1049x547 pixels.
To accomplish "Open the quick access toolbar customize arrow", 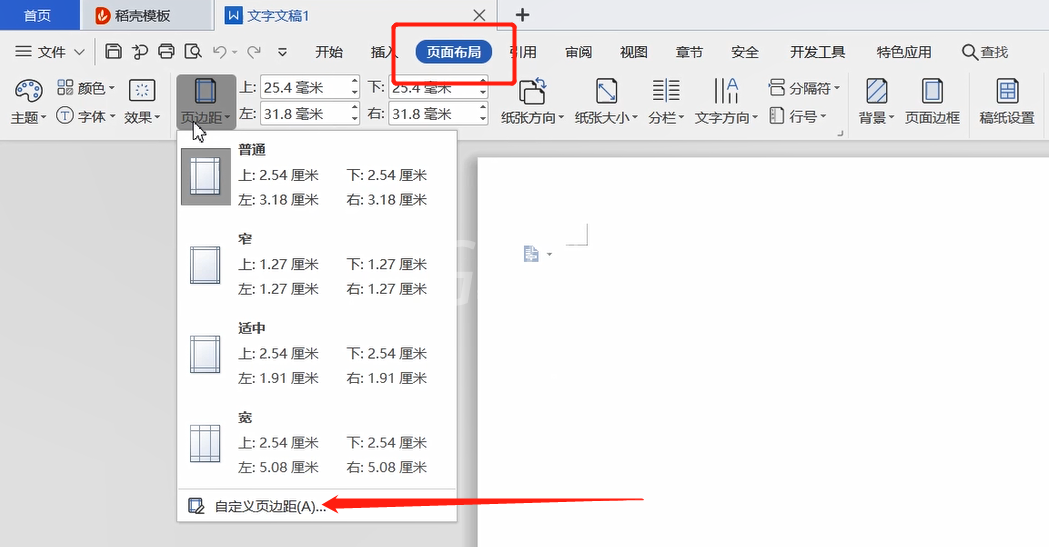I will [x=282, y=52].
